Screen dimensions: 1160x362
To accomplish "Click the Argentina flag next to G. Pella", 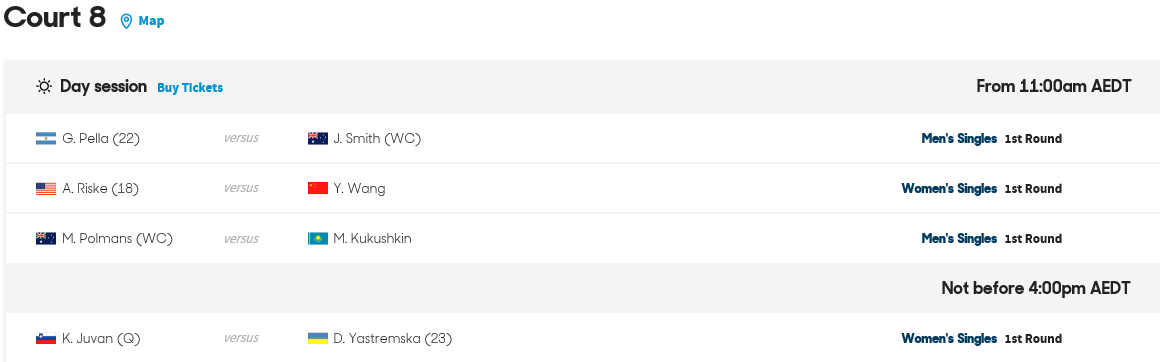I will 46,138.
